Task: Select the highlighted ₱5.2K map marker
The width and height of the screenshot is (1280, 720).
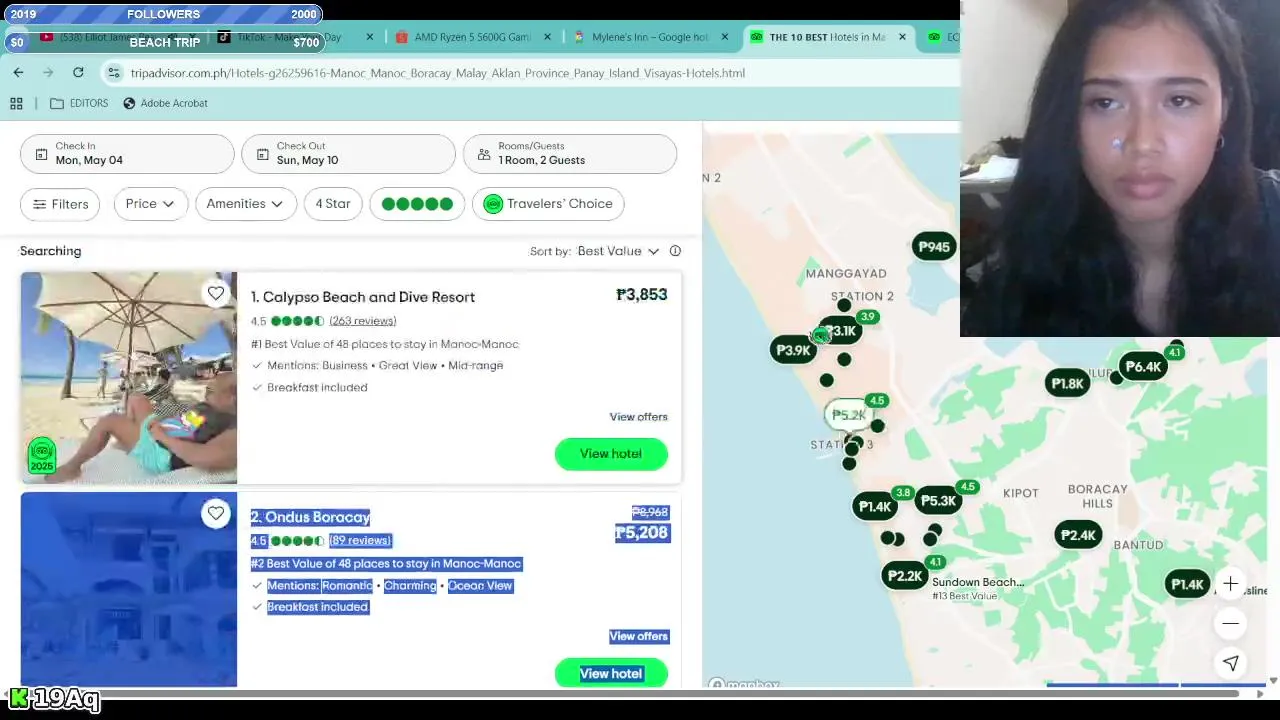Action: [848, 415]
